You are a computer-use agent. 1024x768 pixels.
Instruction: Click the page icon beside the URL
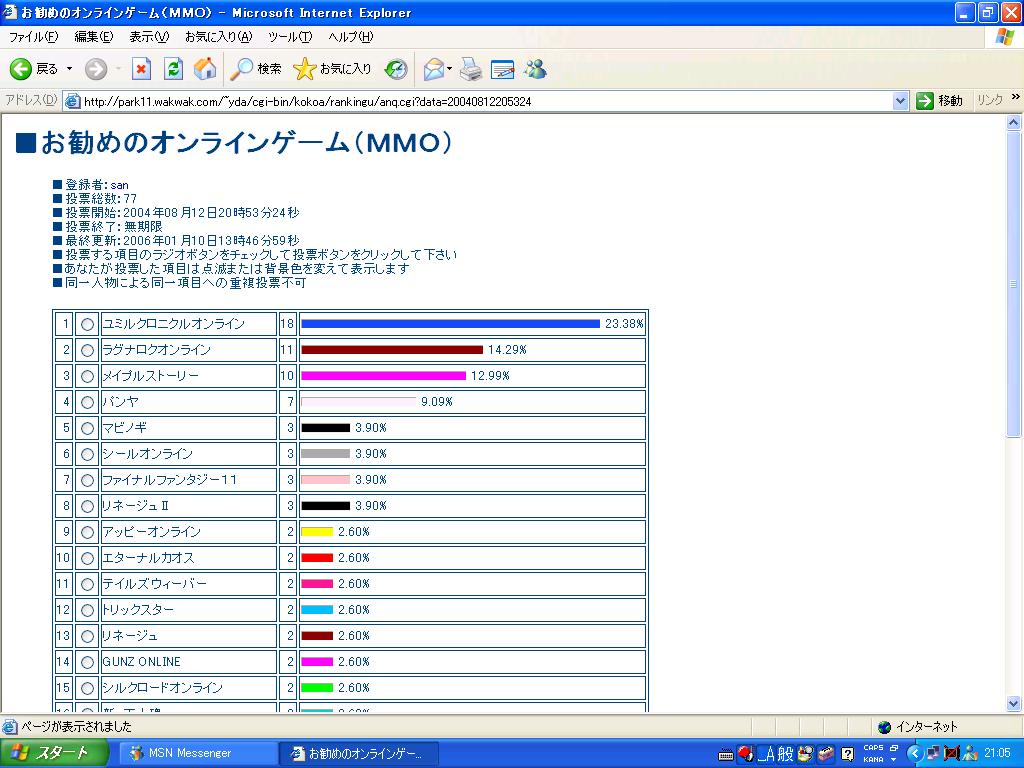72,101
